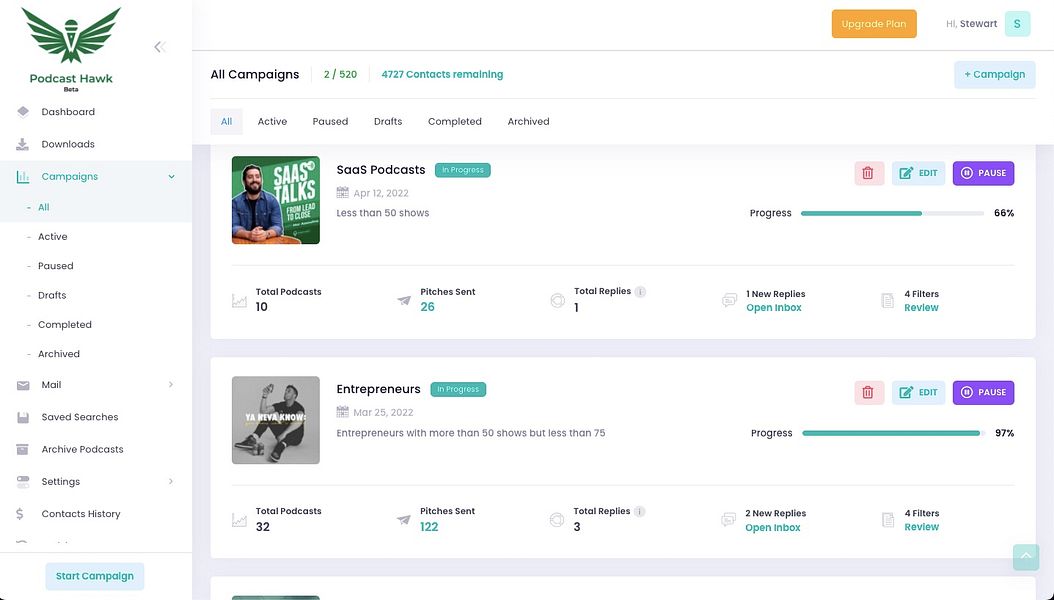Open Inbox for SaaS Podcasts replies
The width and height of the screenshot is (1054, 600).
(774, 308)
